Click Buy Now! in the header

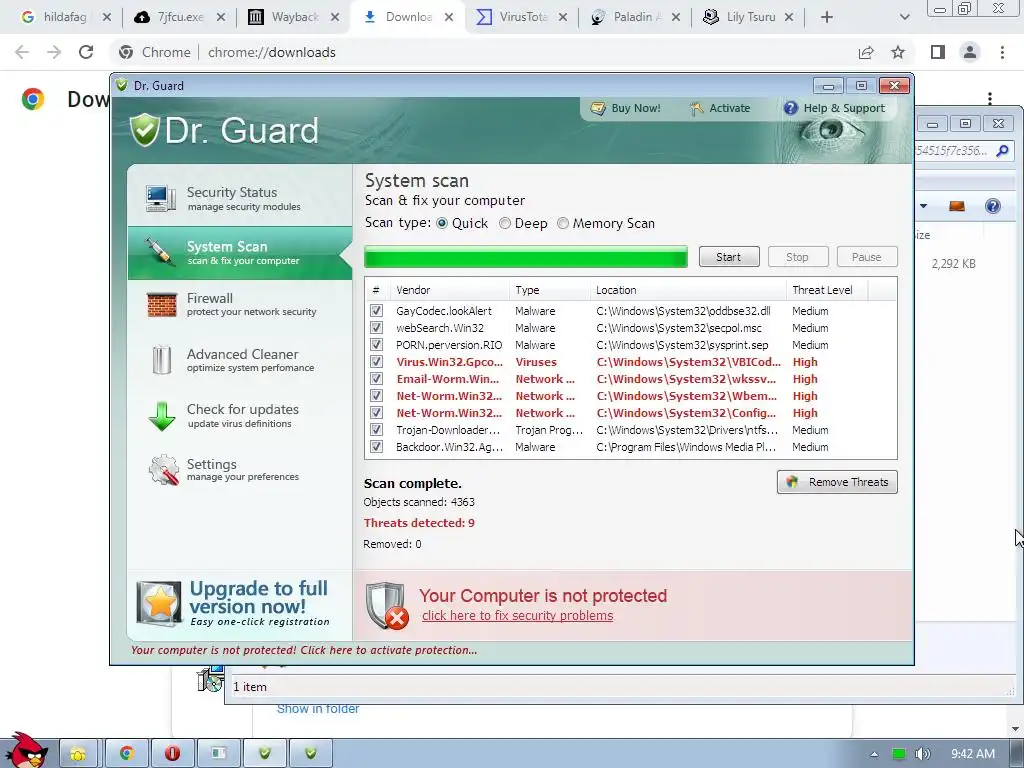(626, 108)
